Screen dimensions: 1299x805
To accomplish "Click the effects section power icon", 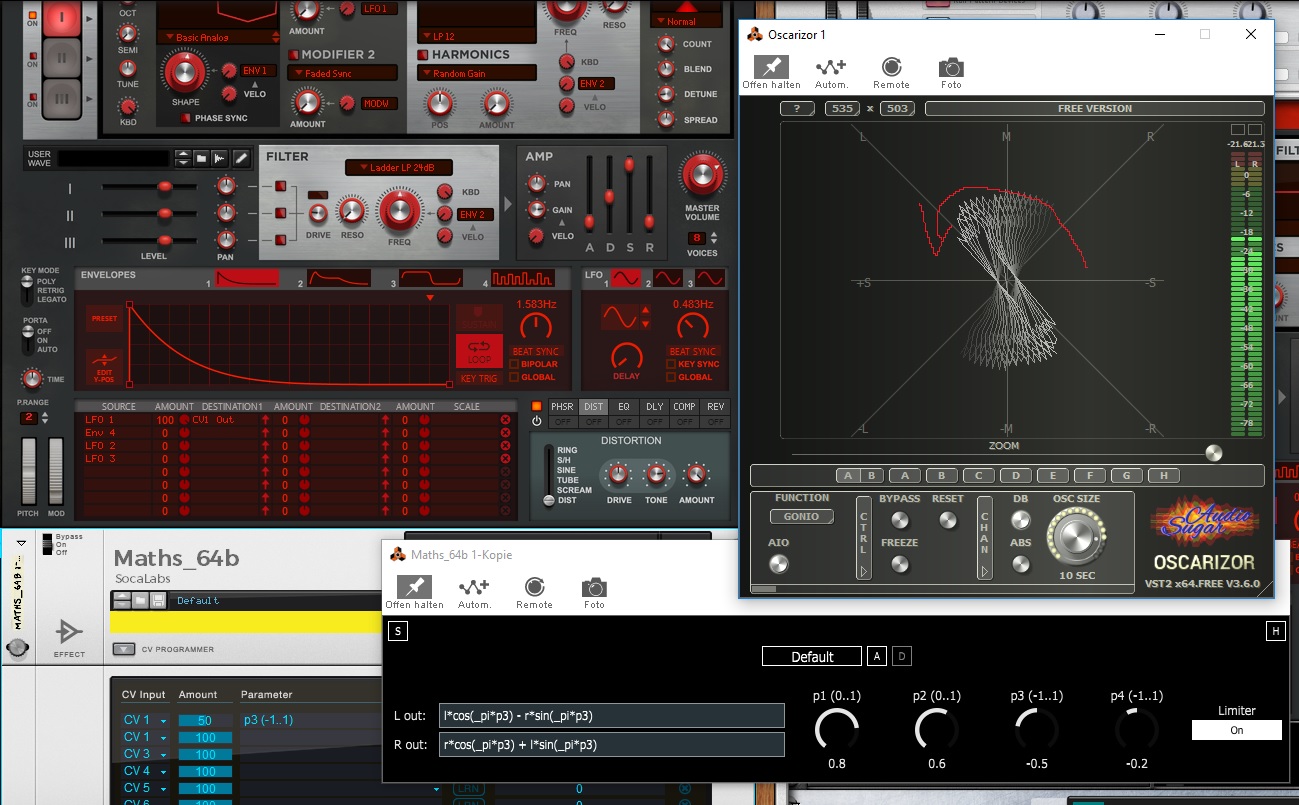I will pos(537,421).
